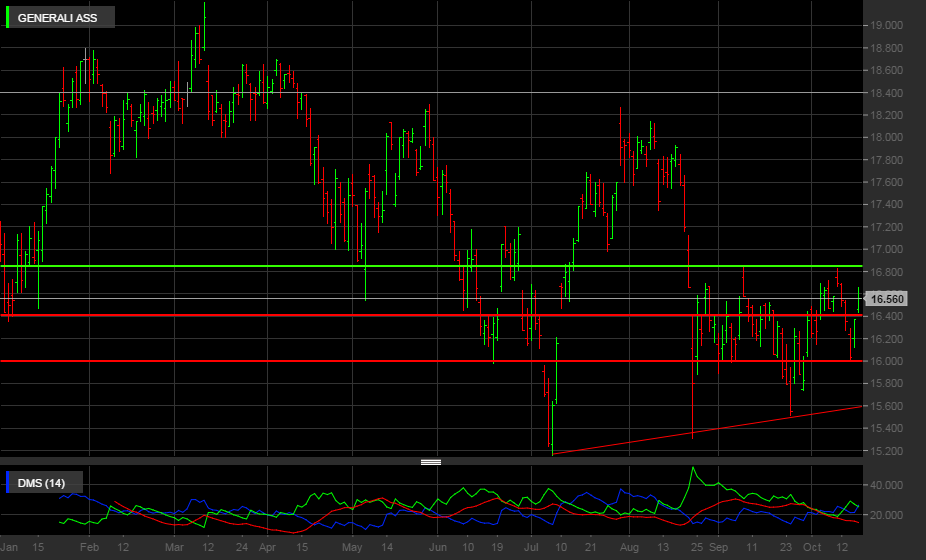Click the Mar date label
This screenshot has height=560, width=926.
point(174,547)
